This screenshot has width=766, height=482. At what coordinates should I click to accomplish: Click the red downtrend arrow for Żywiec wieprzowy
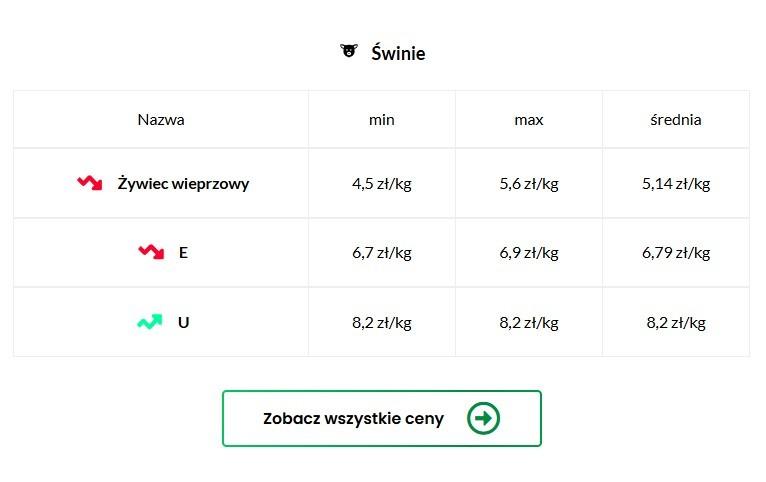click(90, 183)
